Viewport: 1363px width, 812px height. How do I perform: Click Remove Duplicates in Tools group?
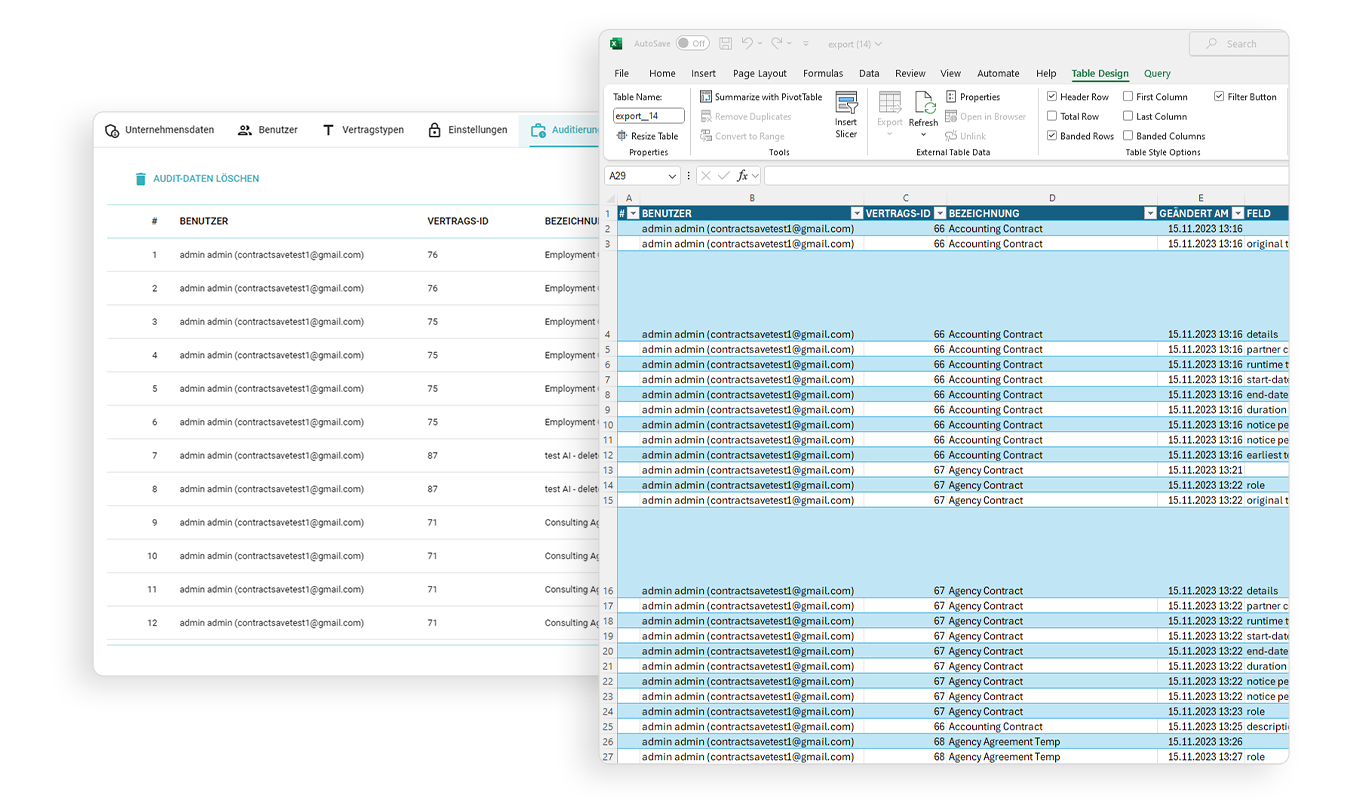coord(746,117)
